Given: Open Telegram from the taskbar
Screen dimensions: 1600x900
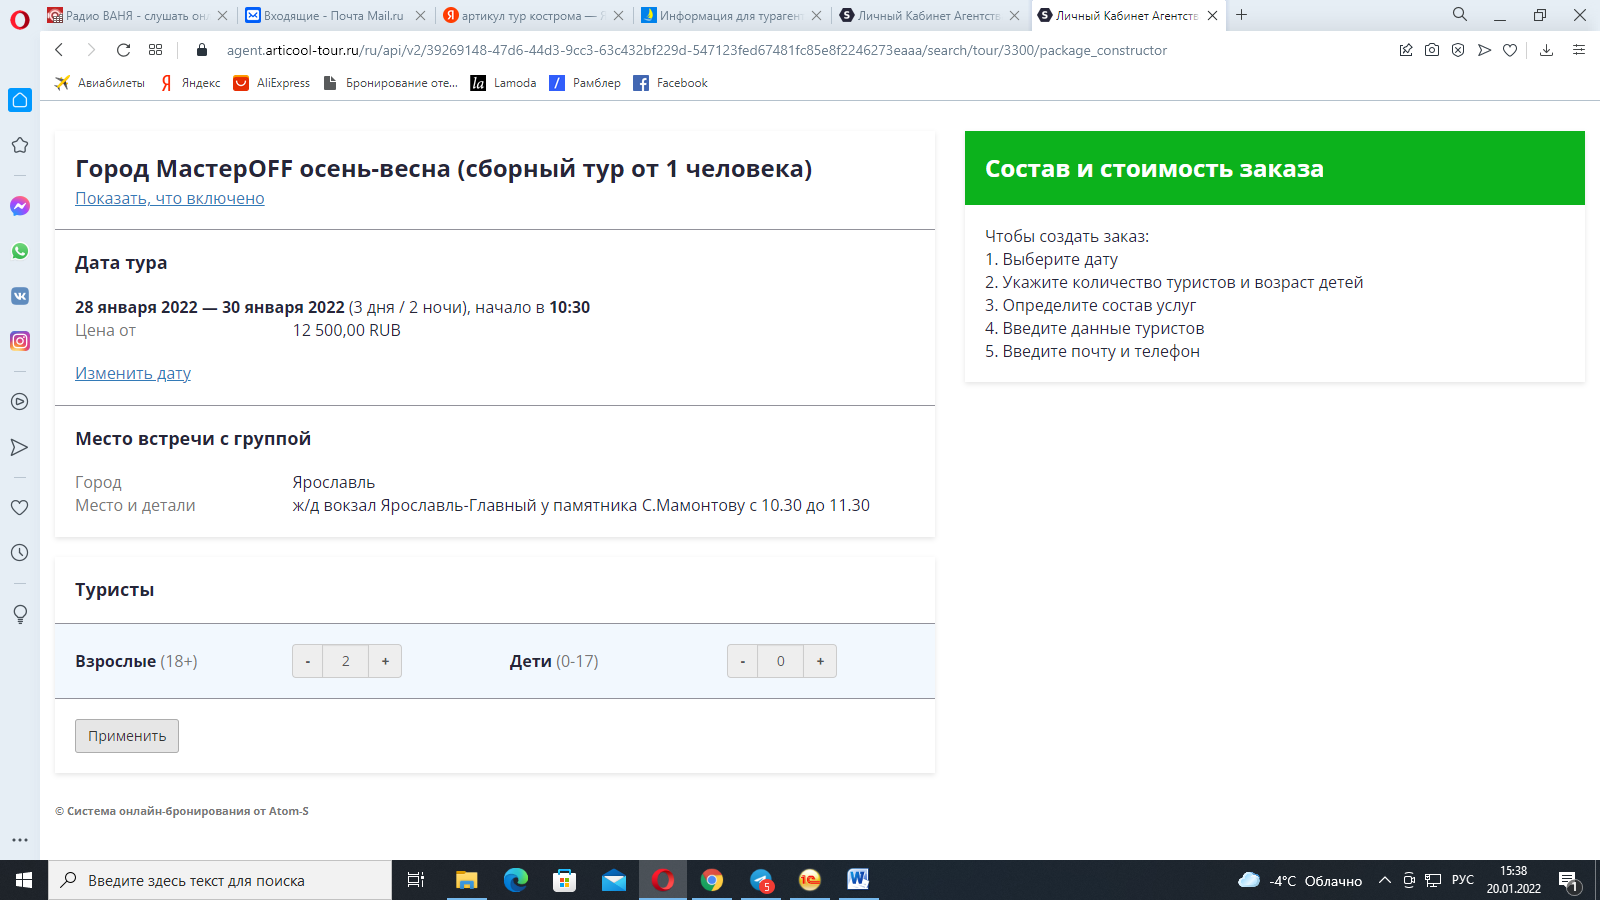Looking at the screenshot, I should (x=761, y=880).
